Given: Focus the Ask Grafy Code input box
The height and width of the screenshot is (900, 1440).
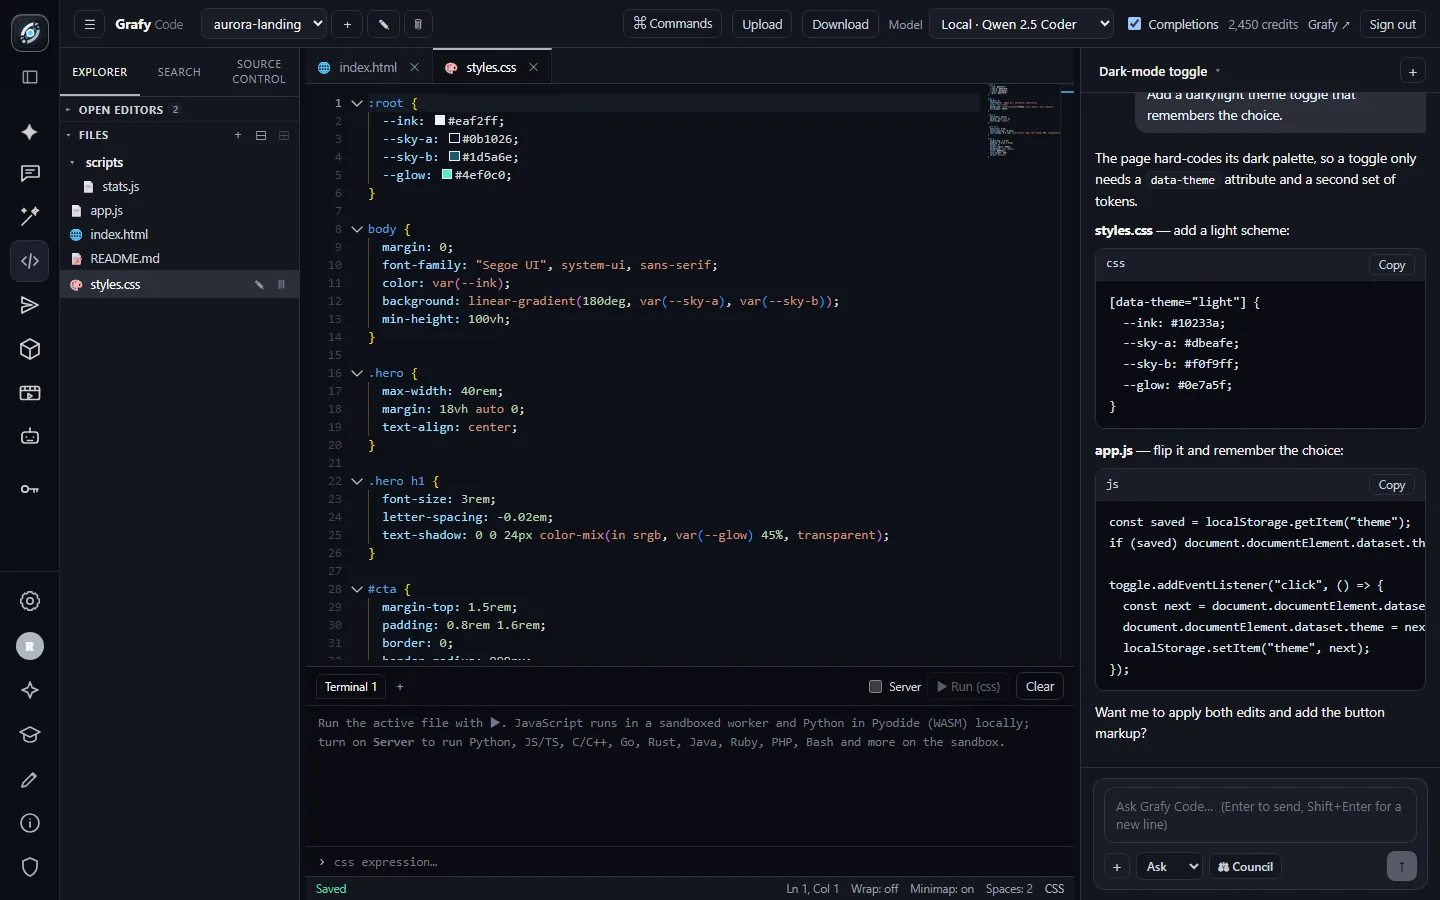Looking at the screenshot, I should click(1260, 815).
